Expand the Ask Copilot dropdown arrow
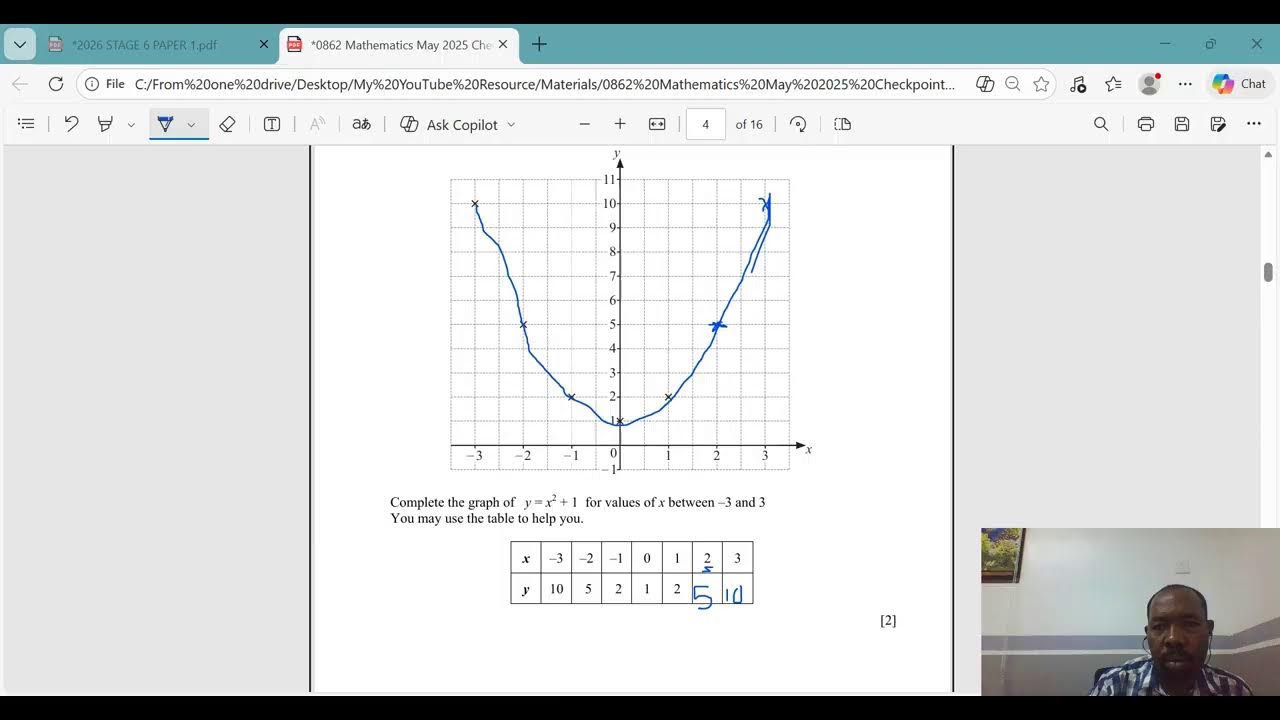The height and width of the screenshot is (720, 1280). (511, 125)
